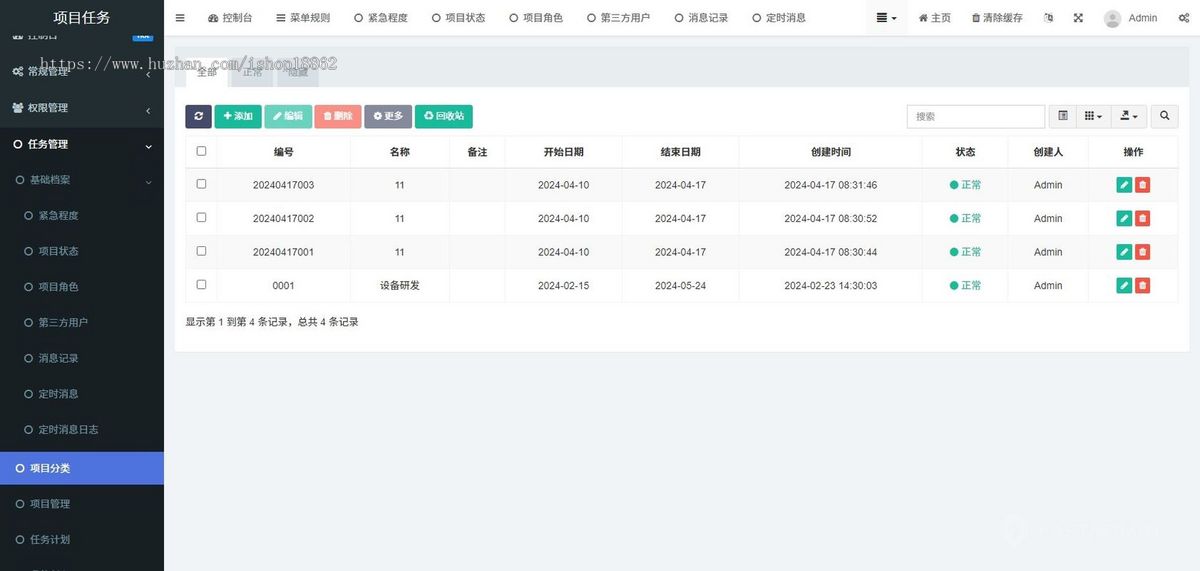Select the 全部 filter tab
This screenshot has height=571, width=1200.
(x=207, y=72)
